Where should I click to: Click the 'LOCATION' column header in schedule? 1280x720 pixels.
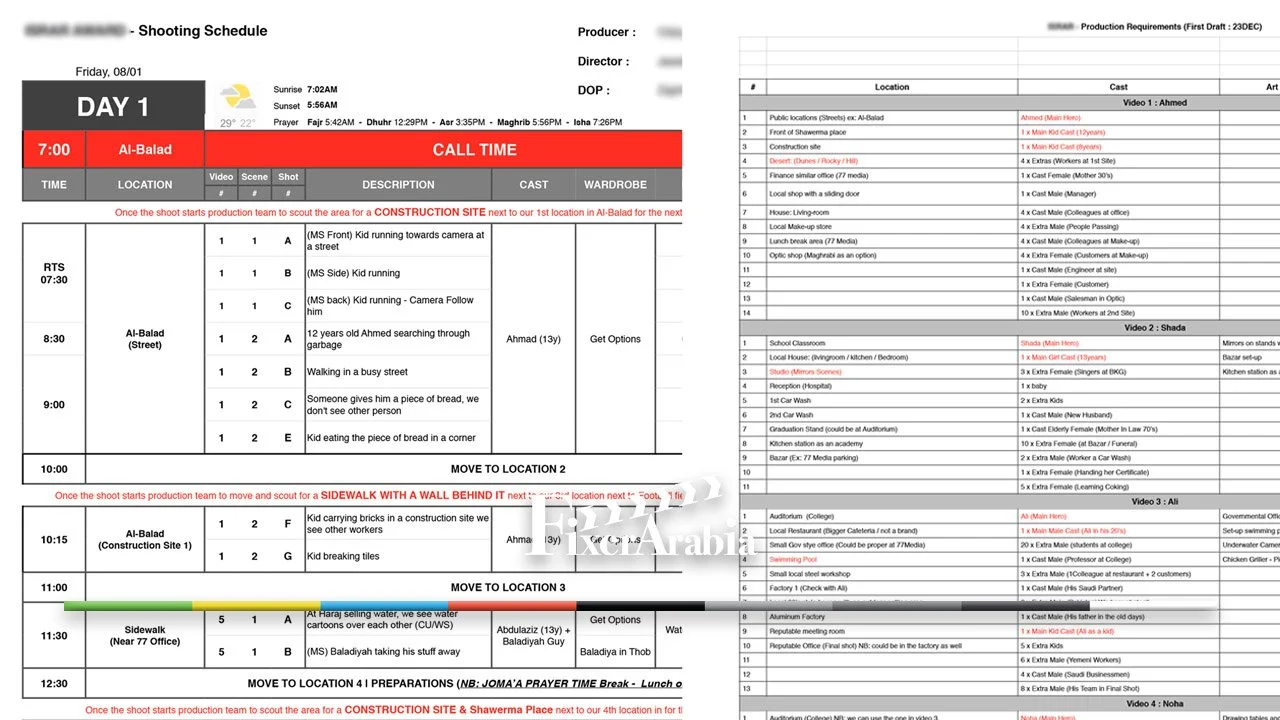[145, 185]
